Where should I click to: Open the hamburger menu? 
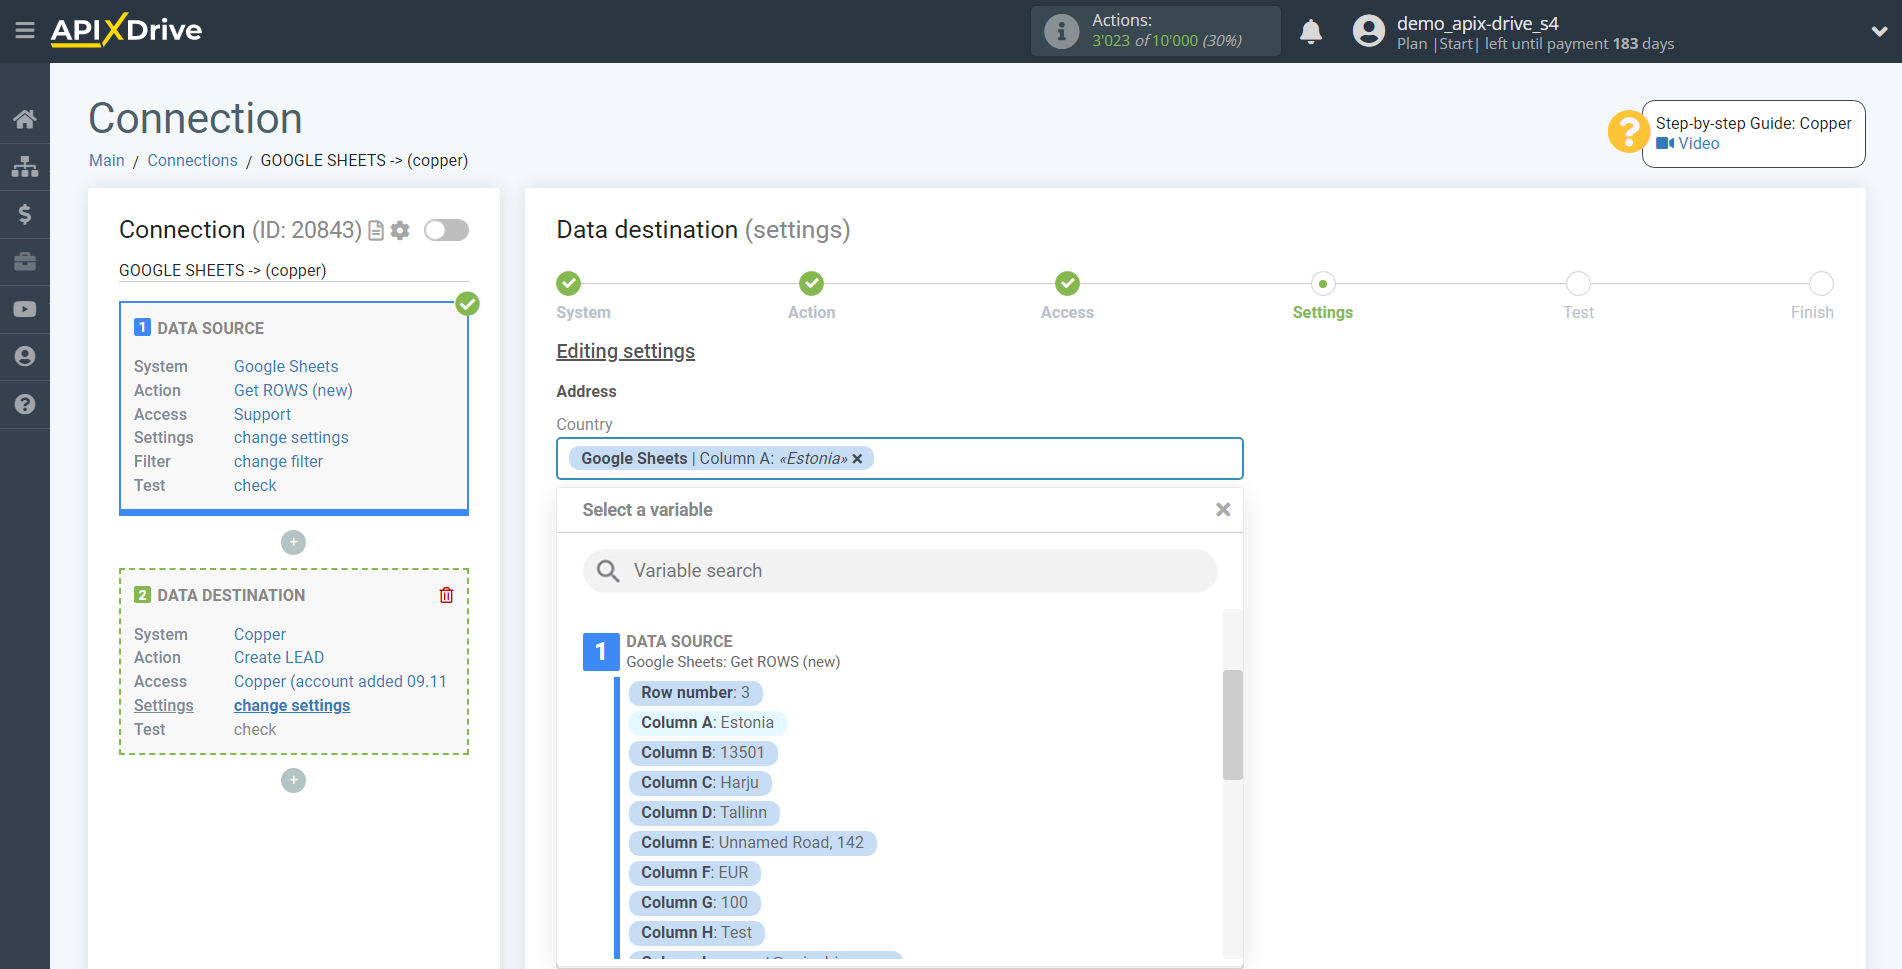(x=25, y=31)
